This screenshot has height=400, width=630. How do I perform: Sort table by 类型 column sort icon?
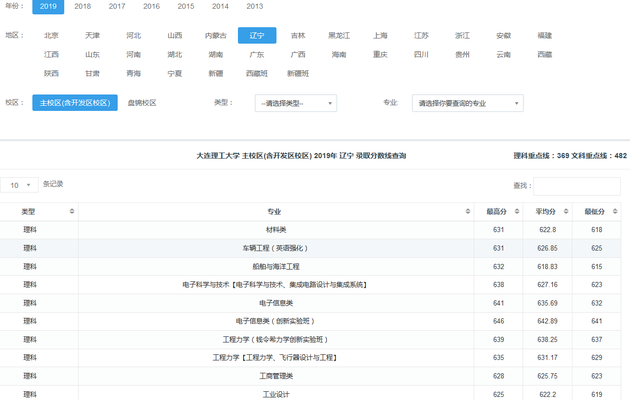click(x=72, y=211)
